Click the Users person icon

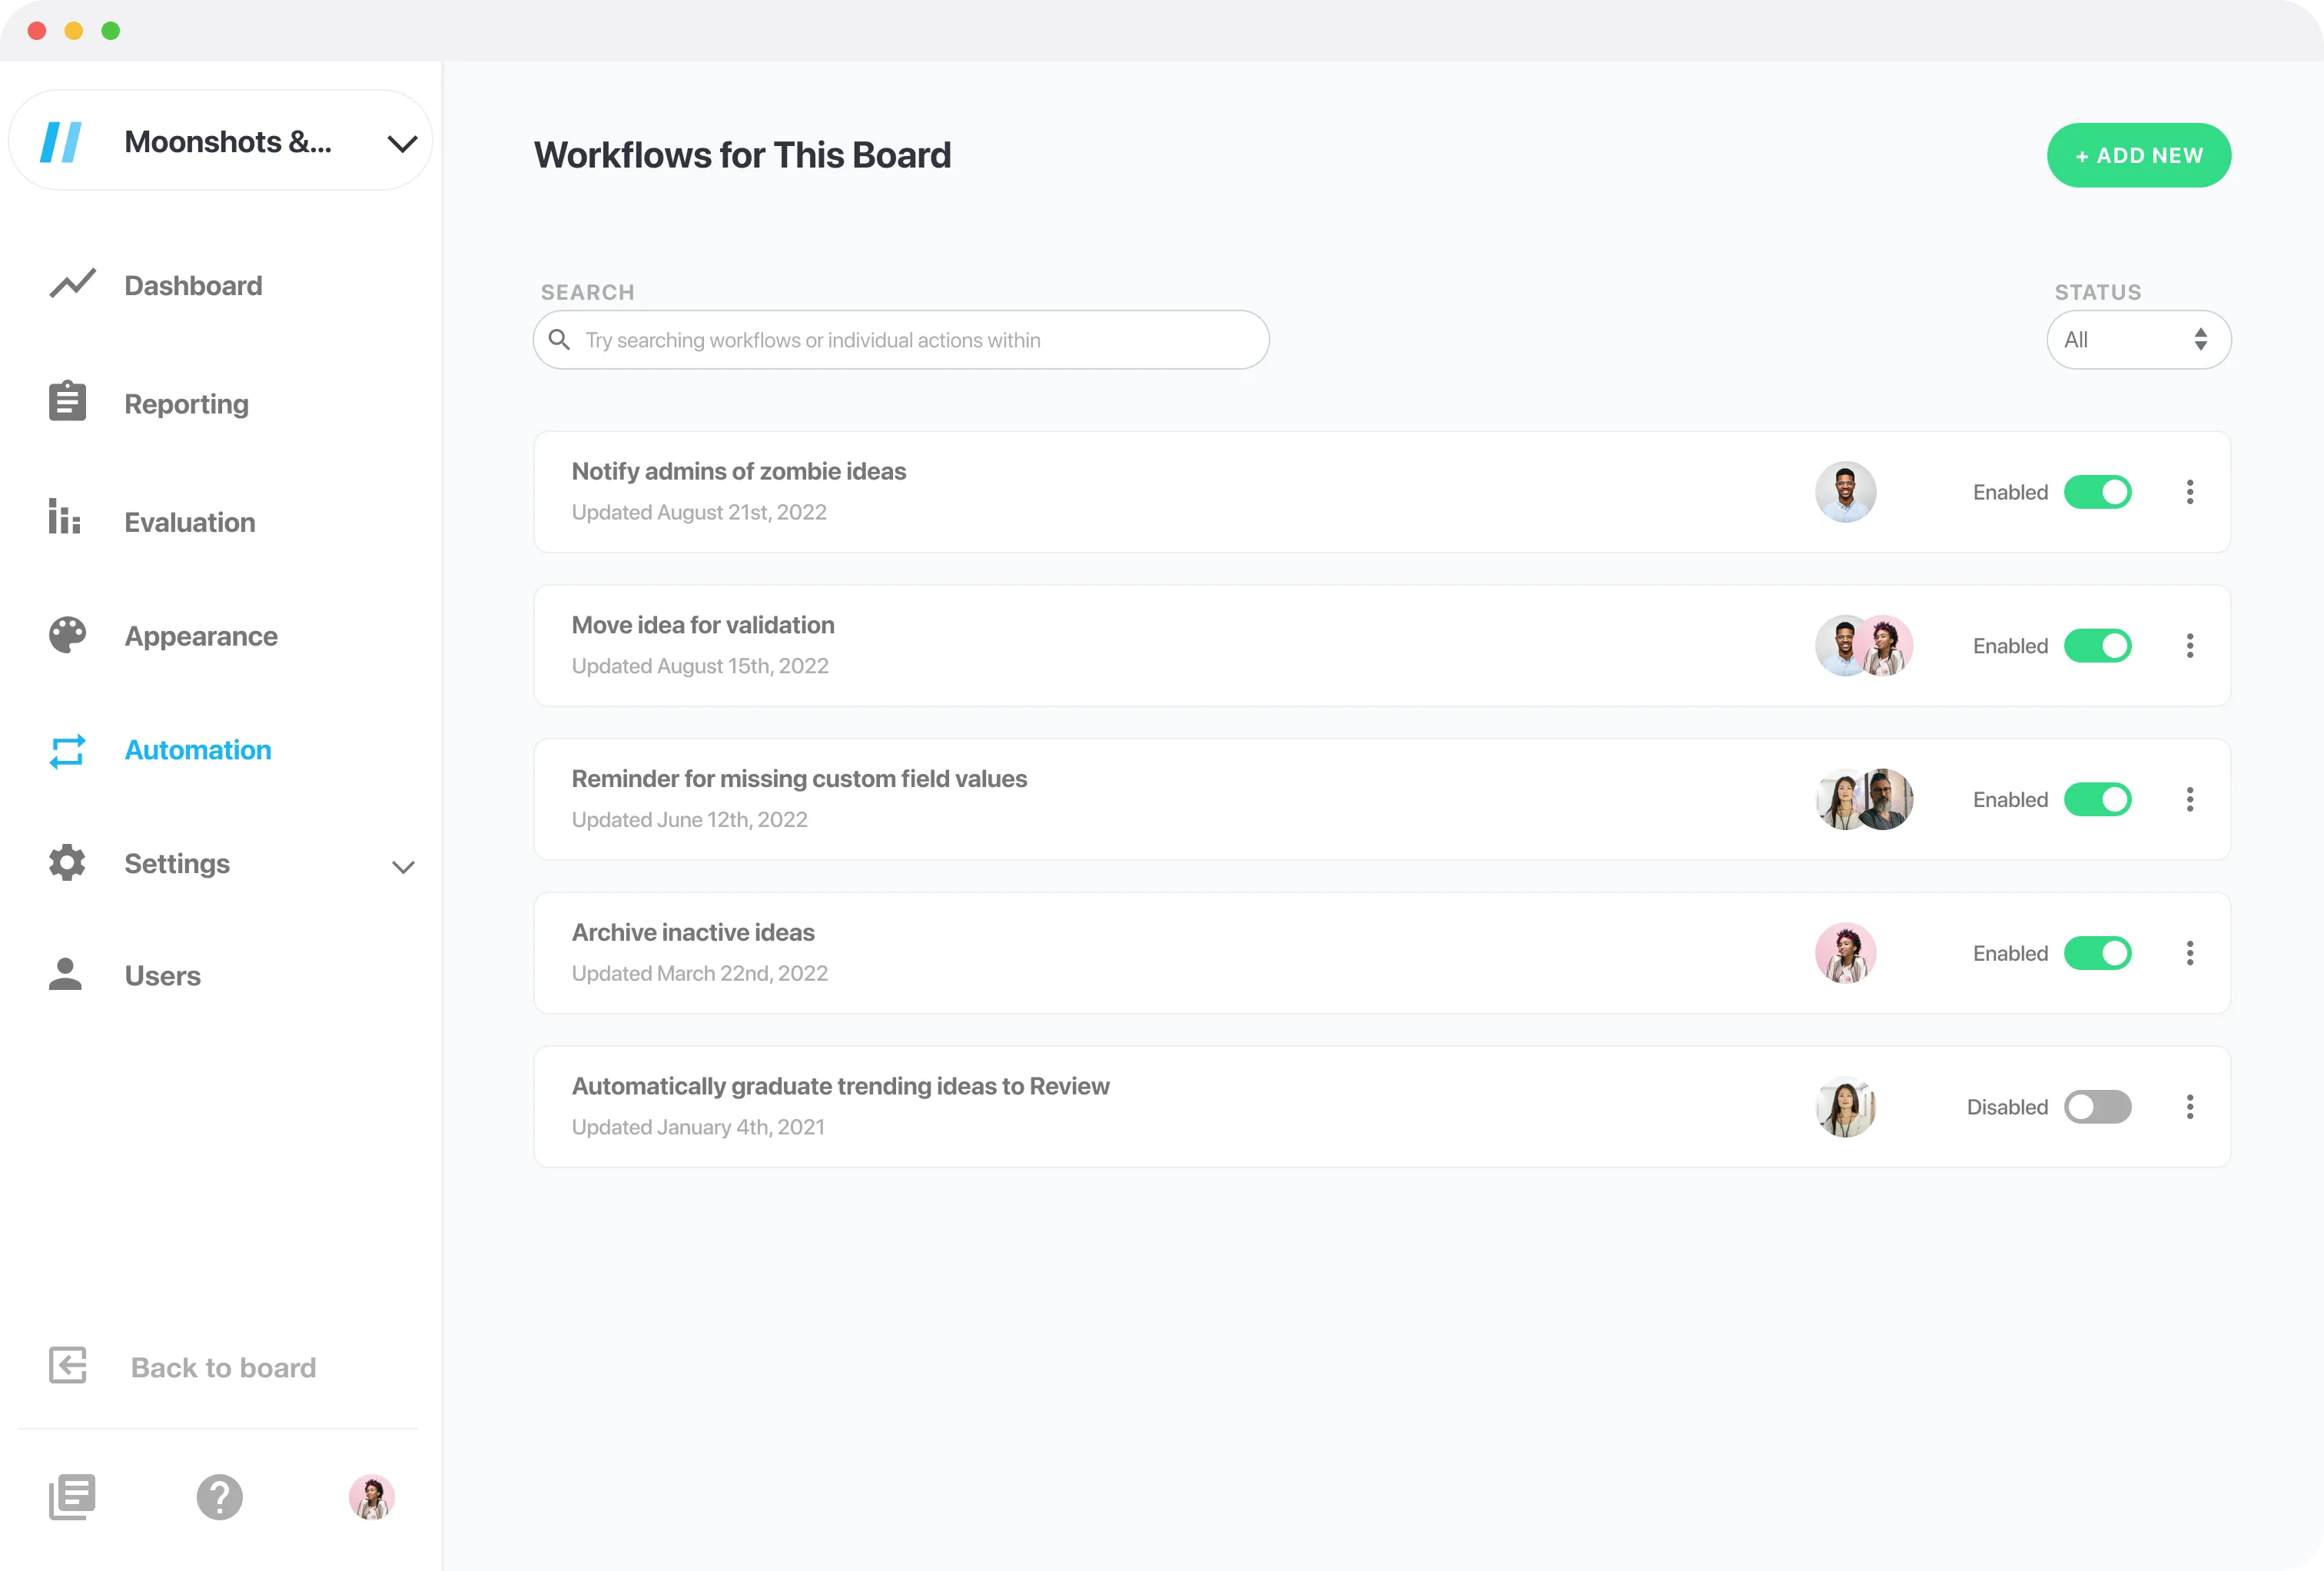click(66, 974)
